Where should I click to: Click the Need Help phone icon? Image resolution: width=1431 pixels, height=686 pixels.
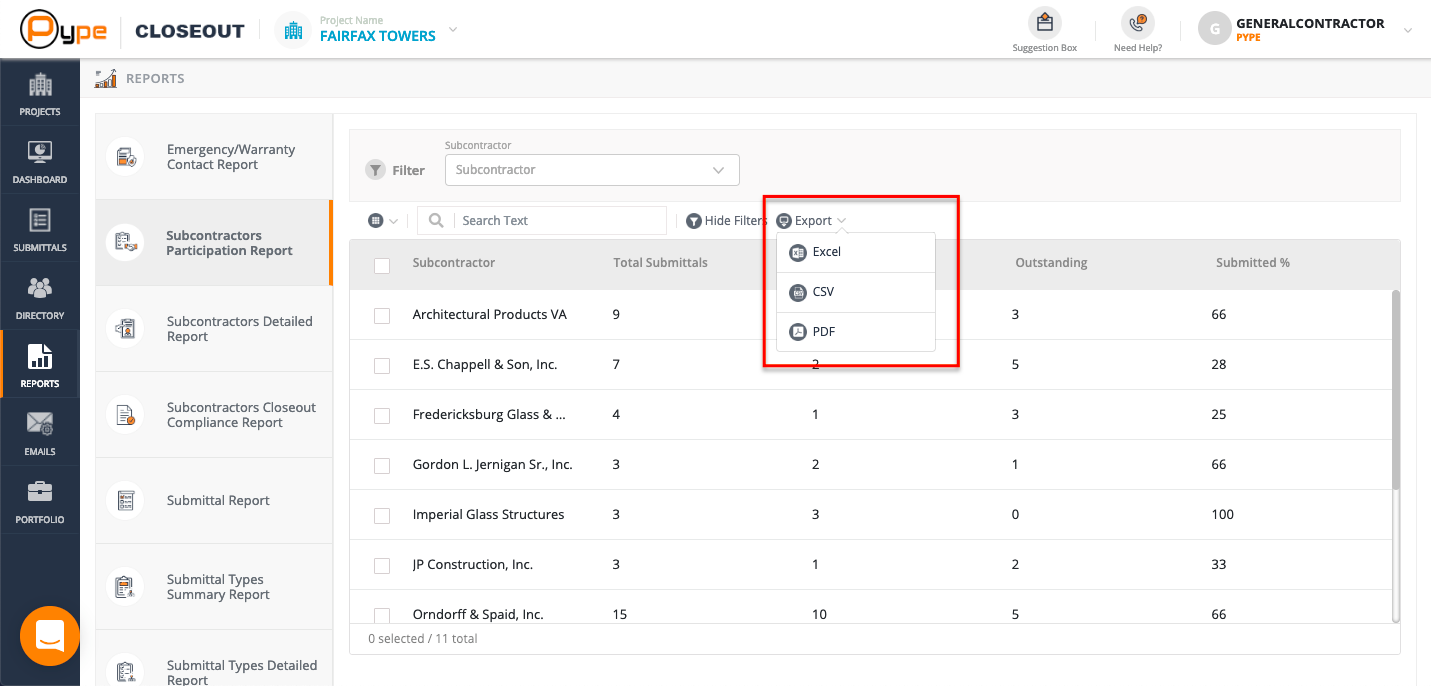tap(1137, 23)
